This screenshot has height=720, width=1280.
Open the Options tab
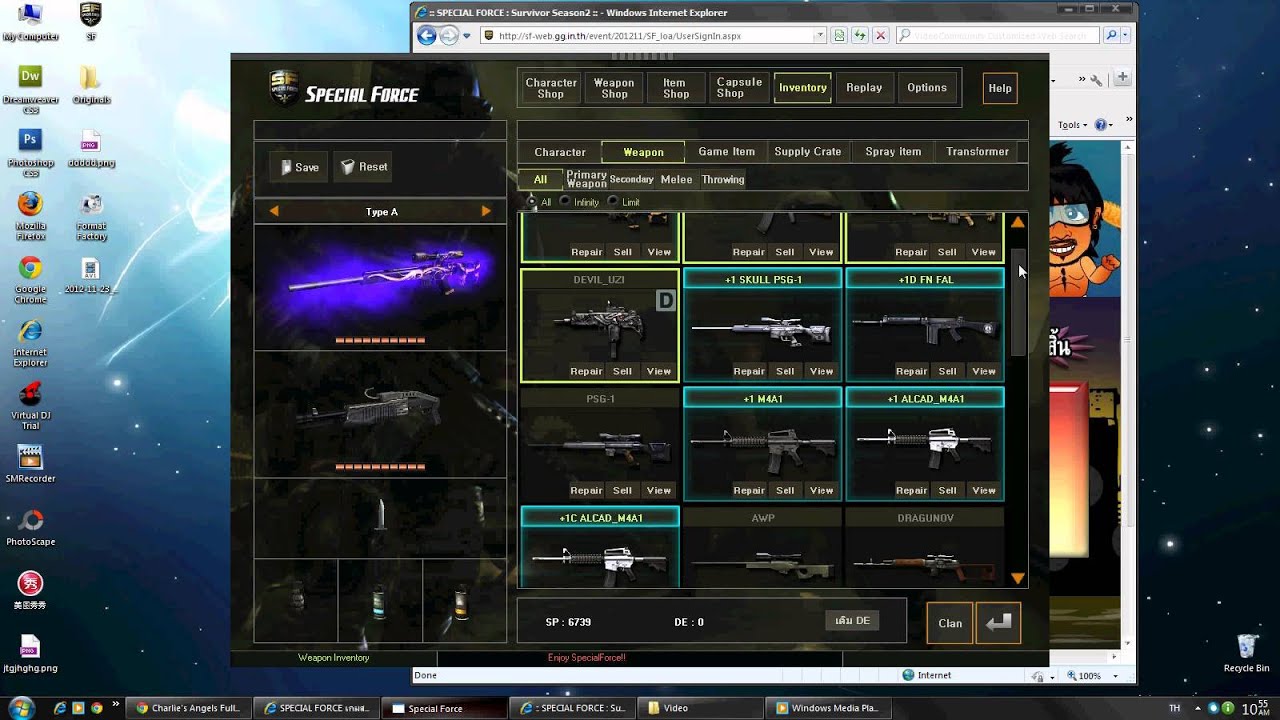pyautogui.click(x=927, y=88)
